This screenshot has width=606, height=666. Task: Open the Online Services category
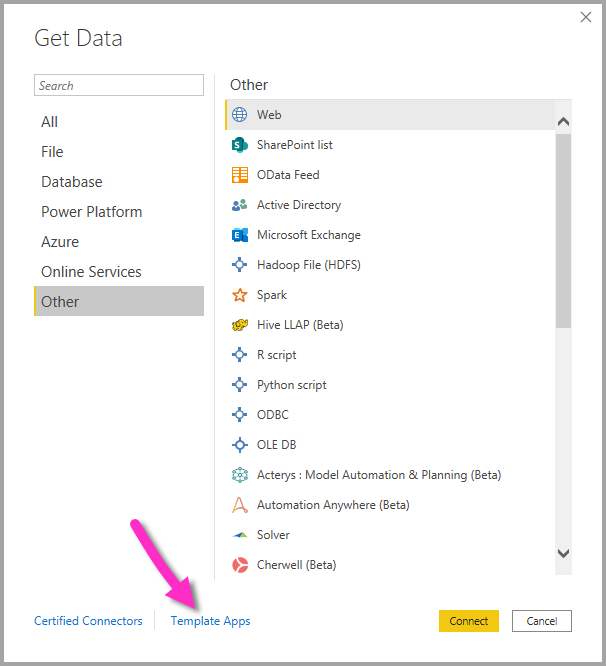91,272
